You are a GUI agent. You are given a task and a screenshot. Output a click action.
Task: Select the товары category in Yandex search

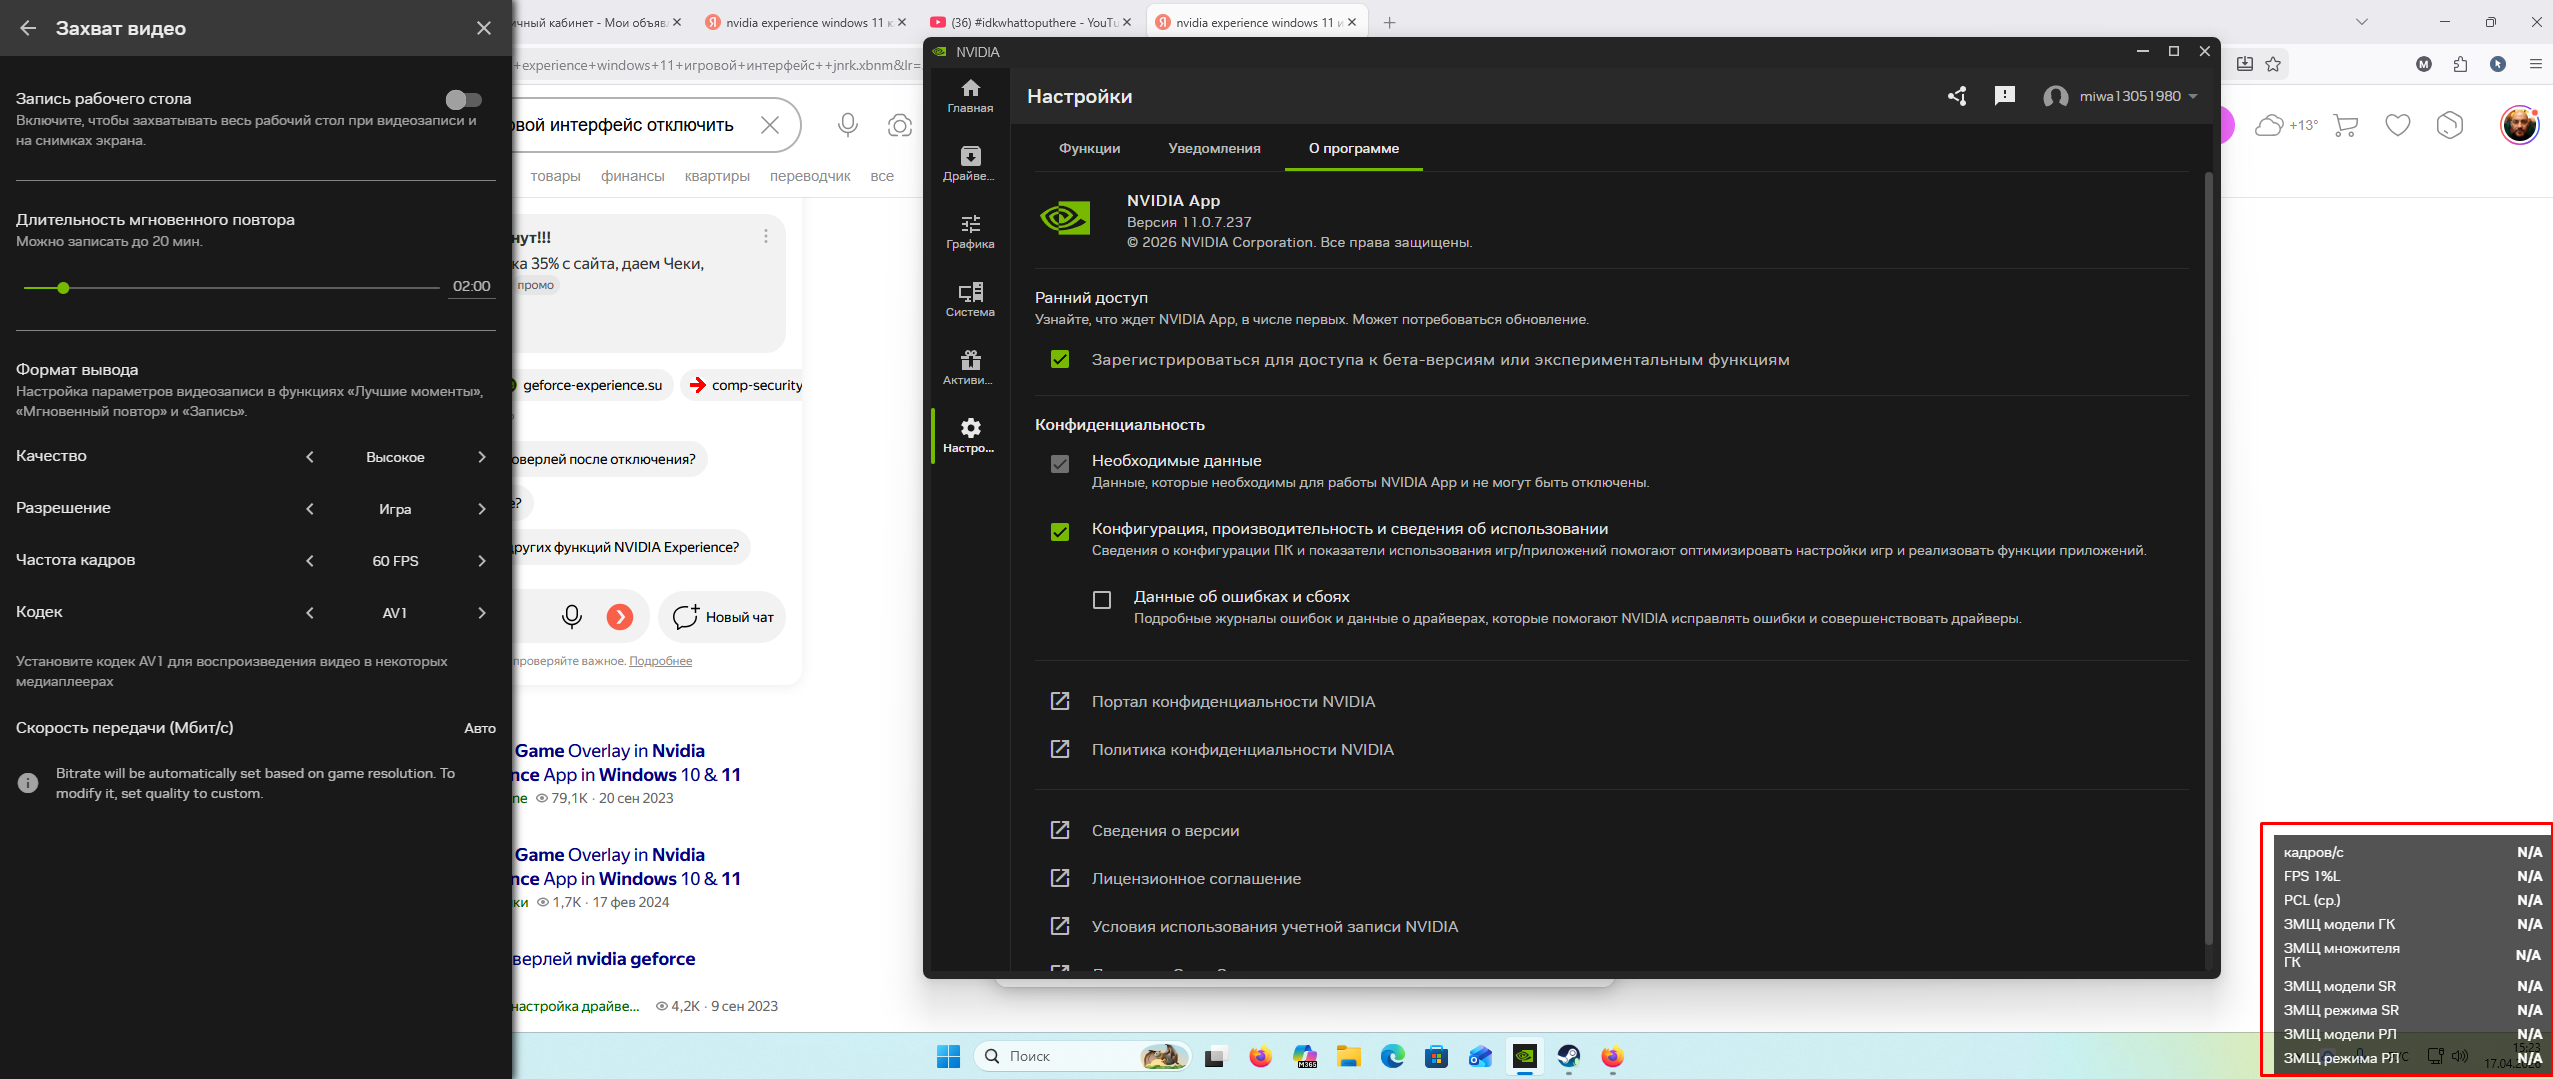[555, 176]
